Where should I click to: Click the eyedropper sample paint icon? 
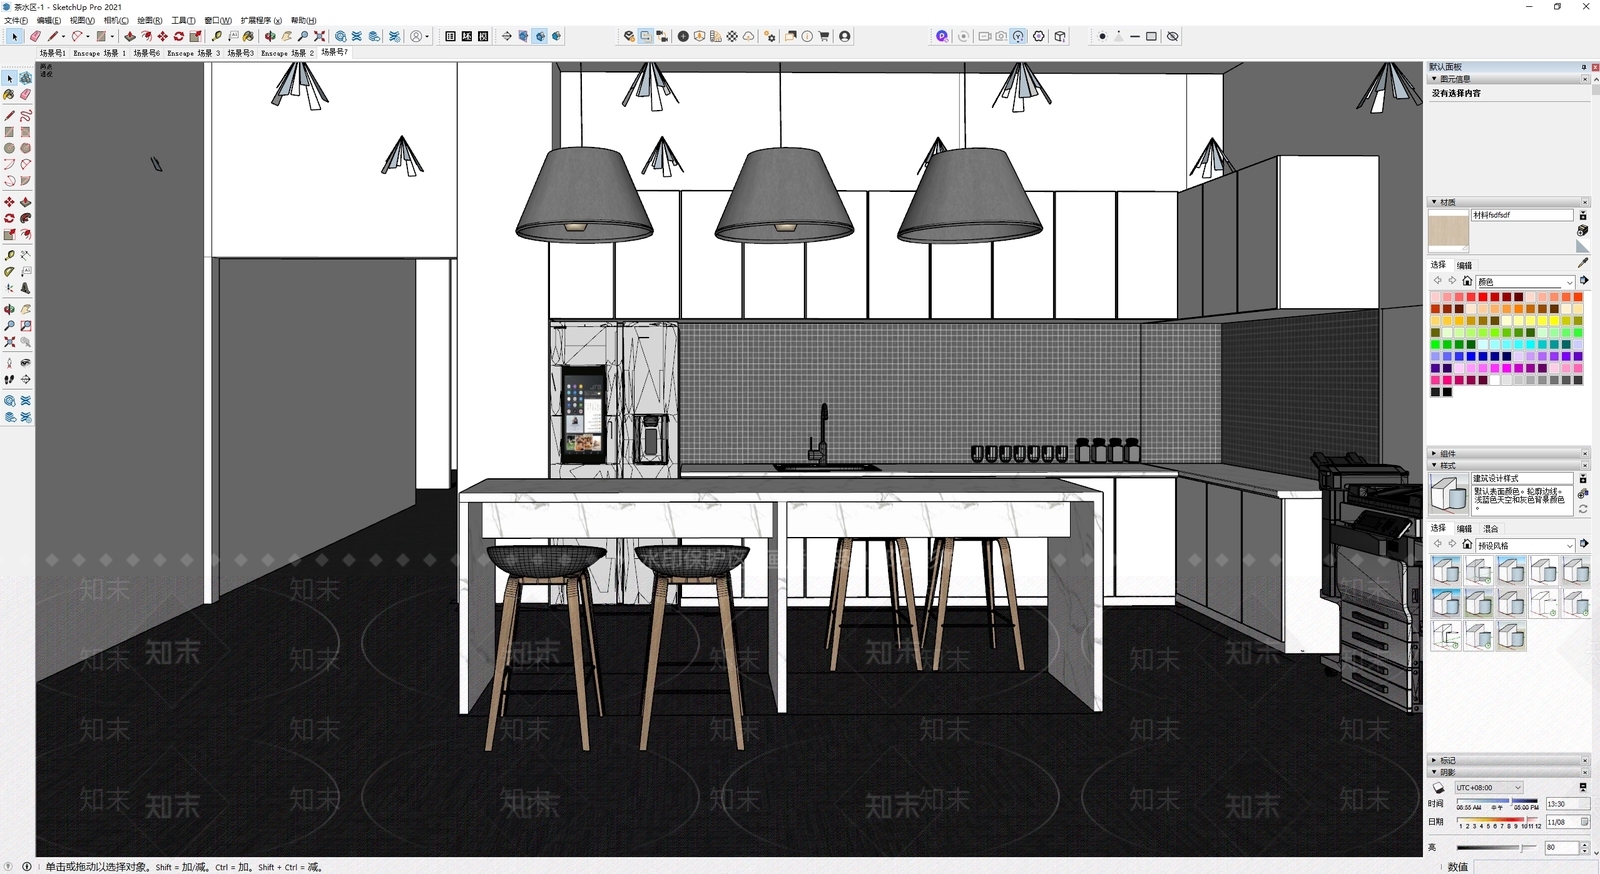[x=1583, y=263]
